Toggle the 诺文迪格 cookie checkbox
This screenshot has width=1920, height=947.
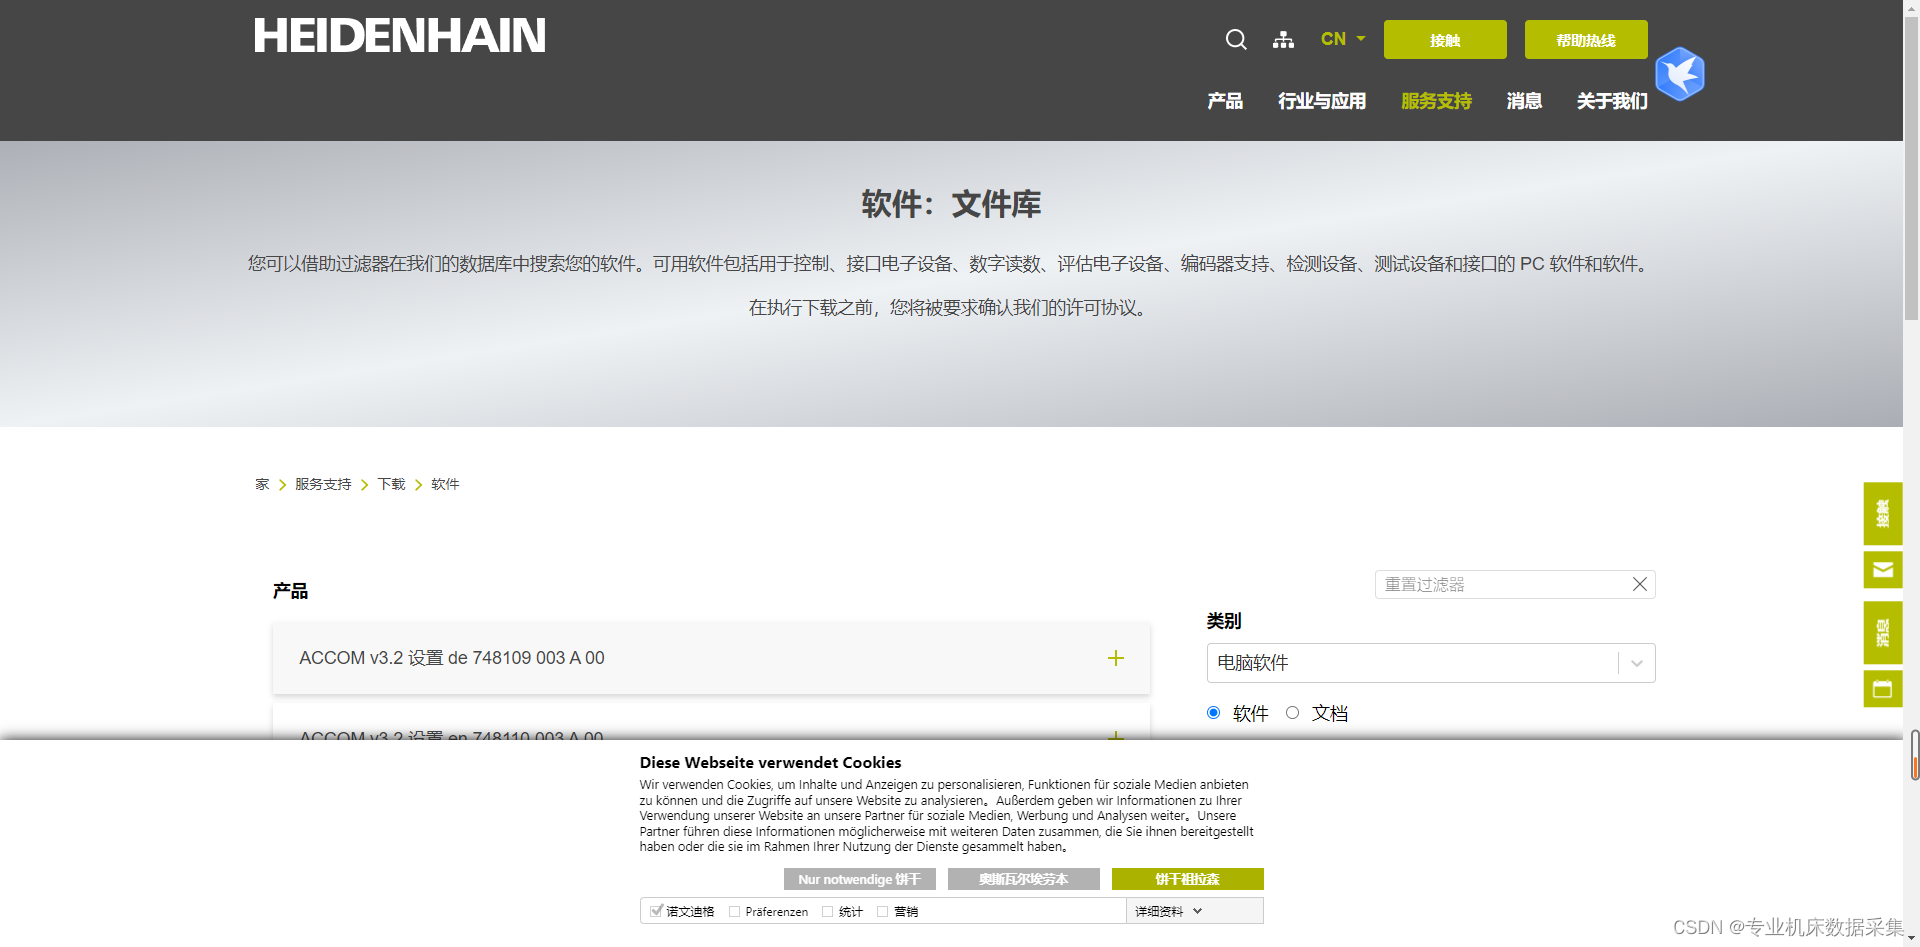pos(656,911)
